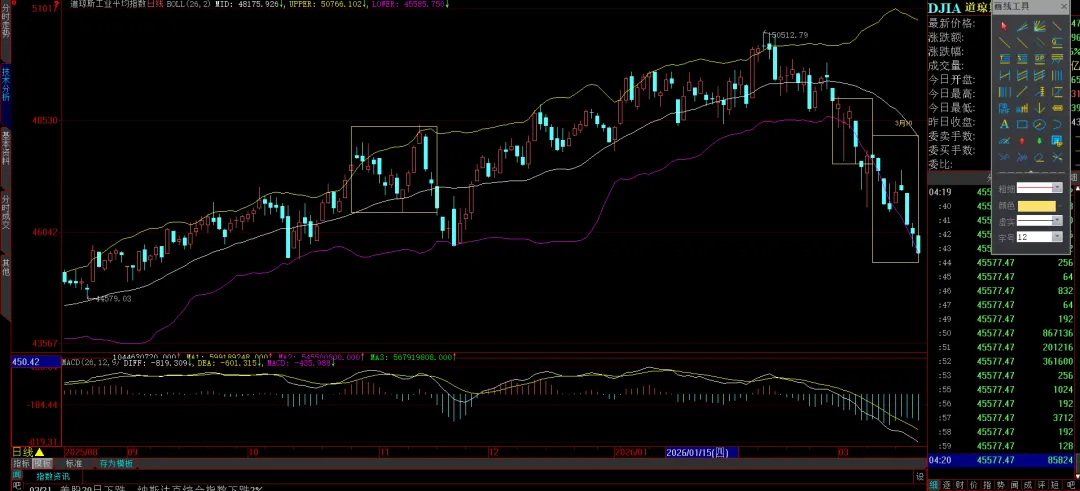
Task: Click the 存为模板 save template button
Action: click(116, 463)
